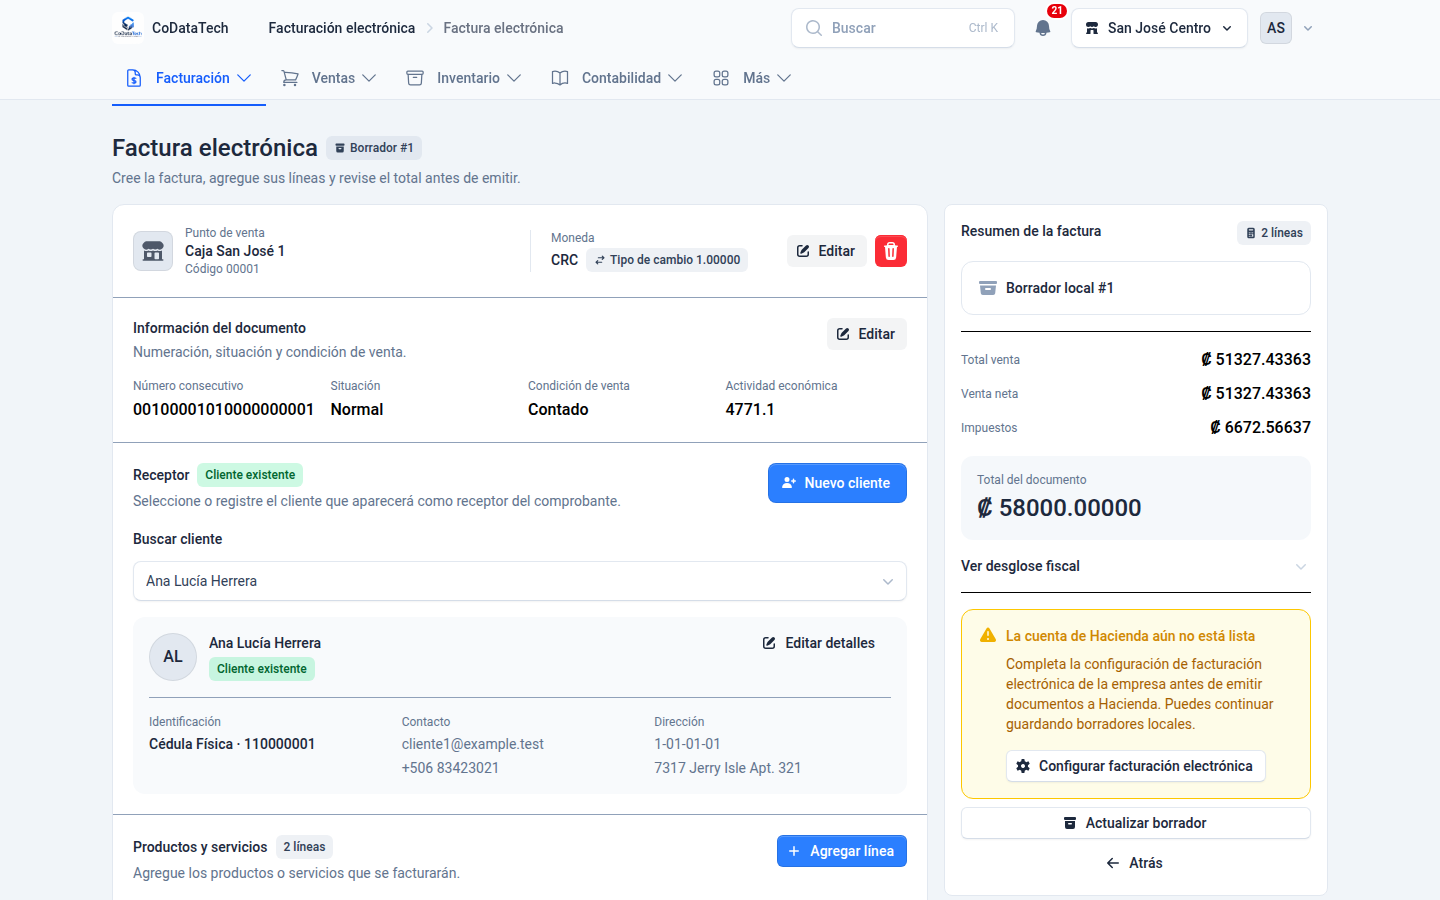1440x900 pixels.
Task: Click the store icon beside Caja San José 1
Action: pyautogui.click(x=153, y=251)
